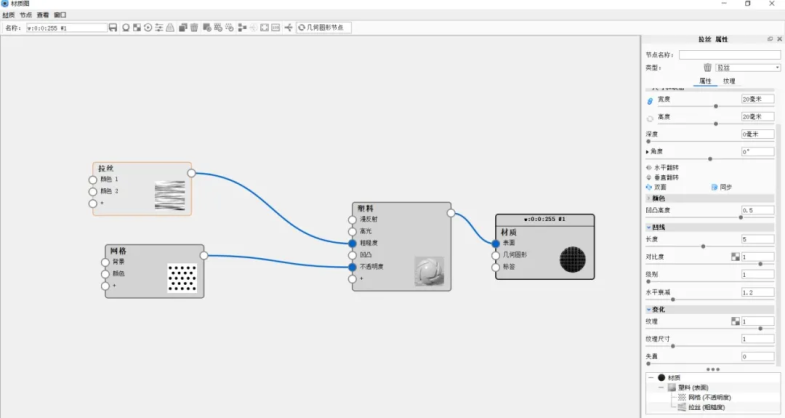Viewport: 785px width, 418px height.
Task: Click the 节点名称 input field
Action: (729, 55)
